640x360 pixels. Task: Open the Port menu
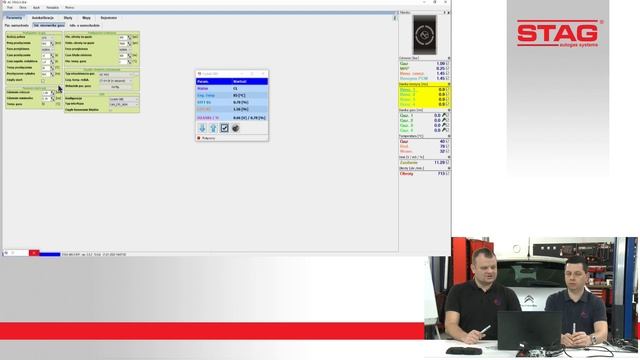coord(10,7)
